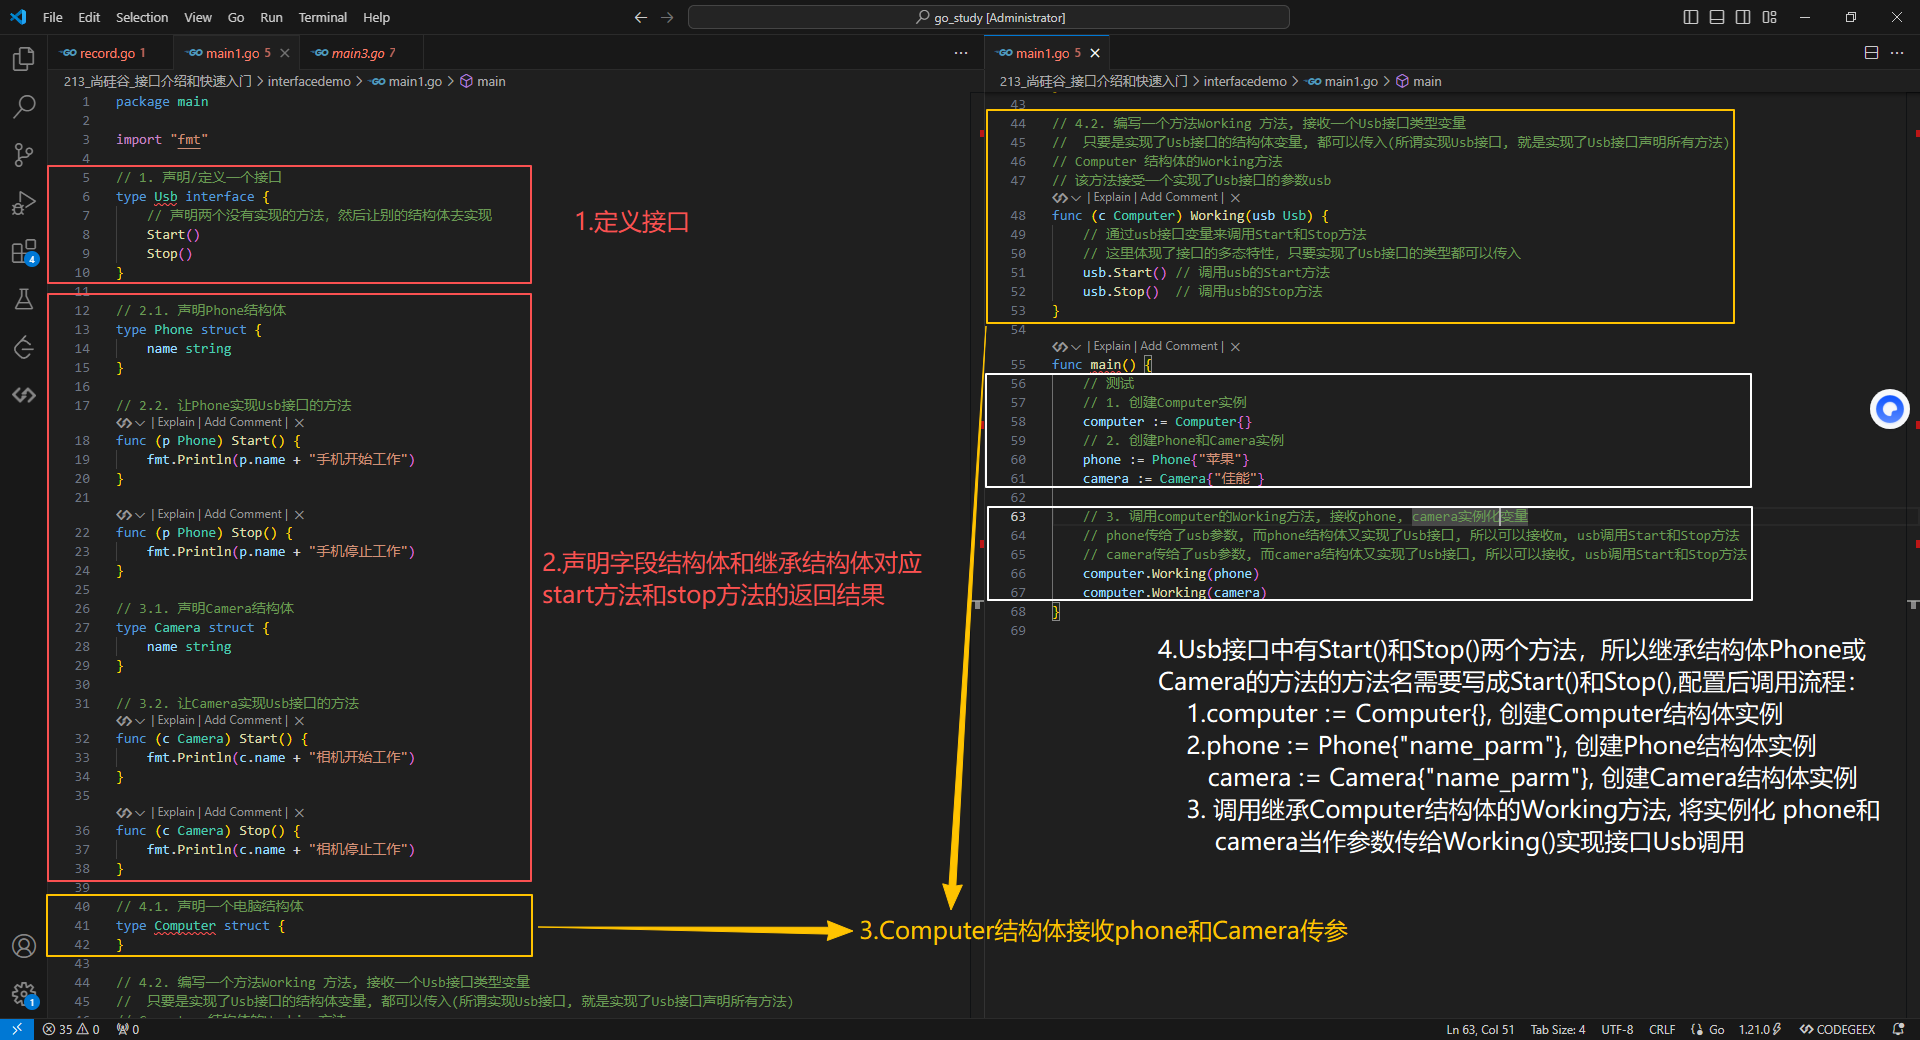Open the remote window indicator in the status bar
Screen dimensions: 1920x1040
pos(17,1029)
